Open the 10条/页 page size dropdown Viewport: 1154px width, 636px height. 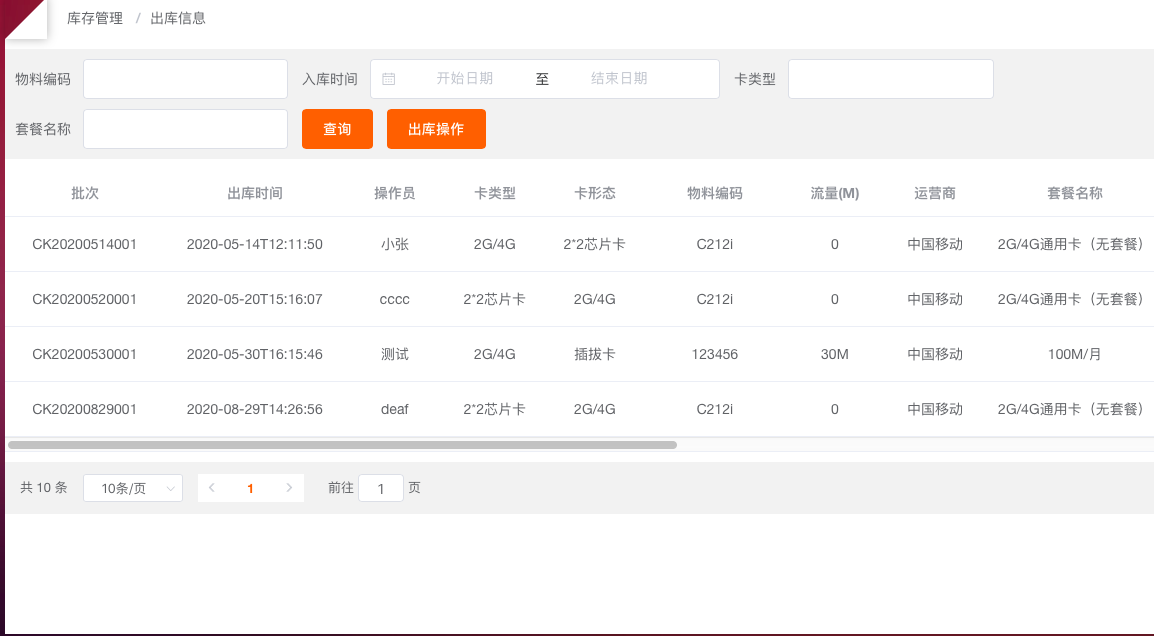pos(133,488)
